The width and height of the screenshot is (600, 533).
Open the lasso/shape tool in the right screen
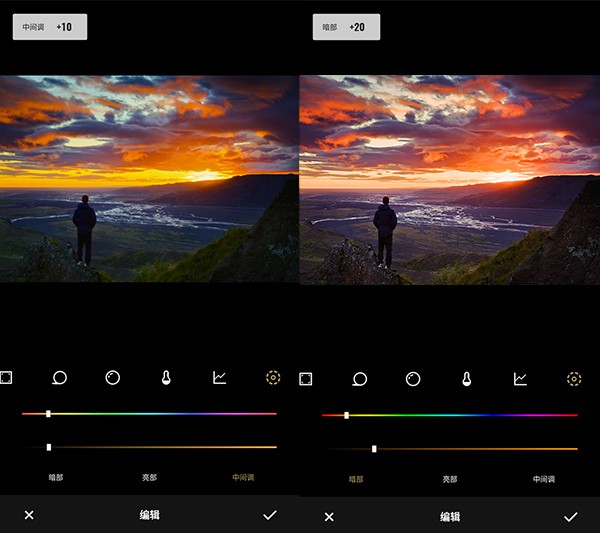[360, 379]
